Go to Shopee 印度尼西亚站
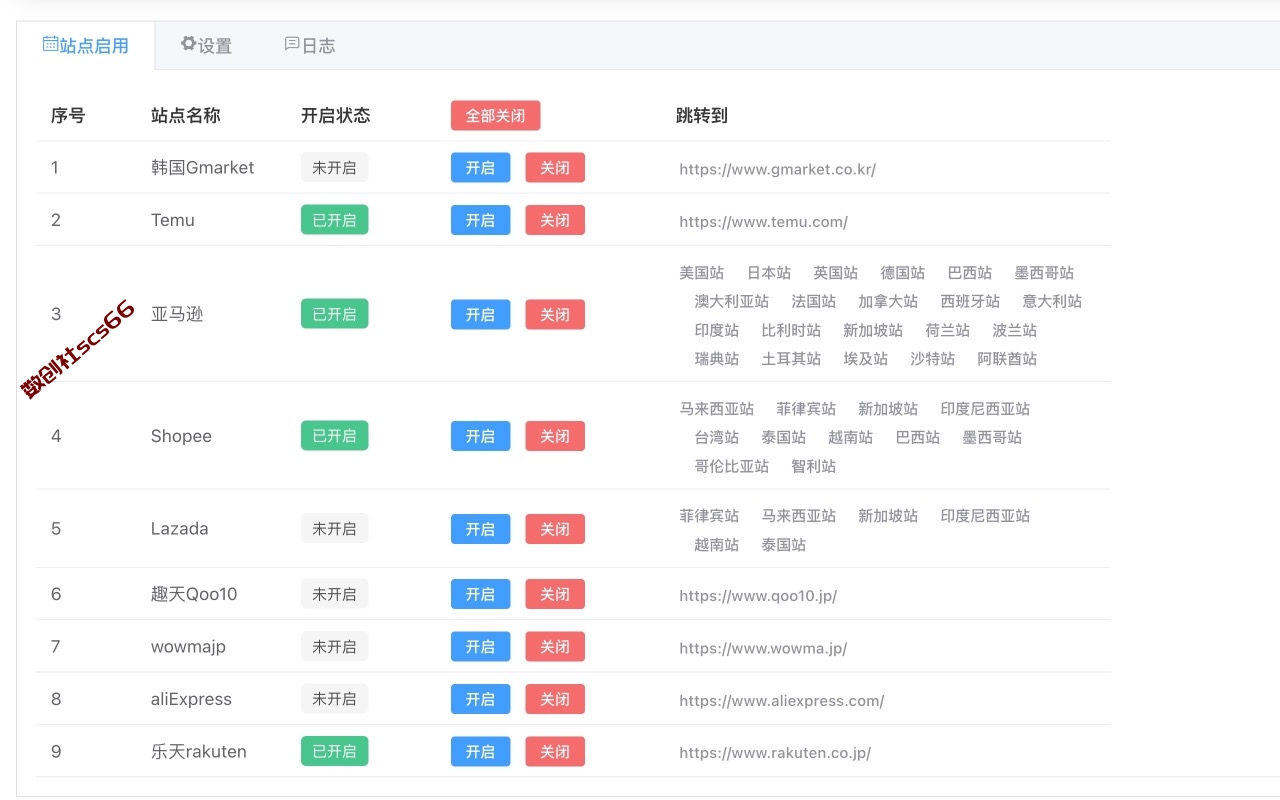This screenshot has width=1280, height=800. click(985, 409)
